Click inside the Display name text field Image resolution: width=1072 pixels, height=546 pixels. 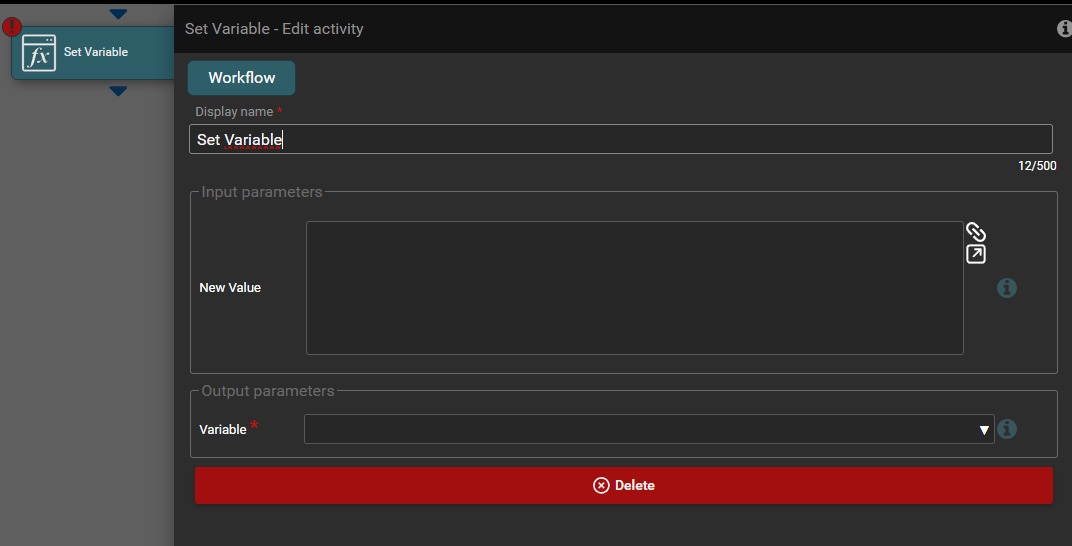click(620, 139)
